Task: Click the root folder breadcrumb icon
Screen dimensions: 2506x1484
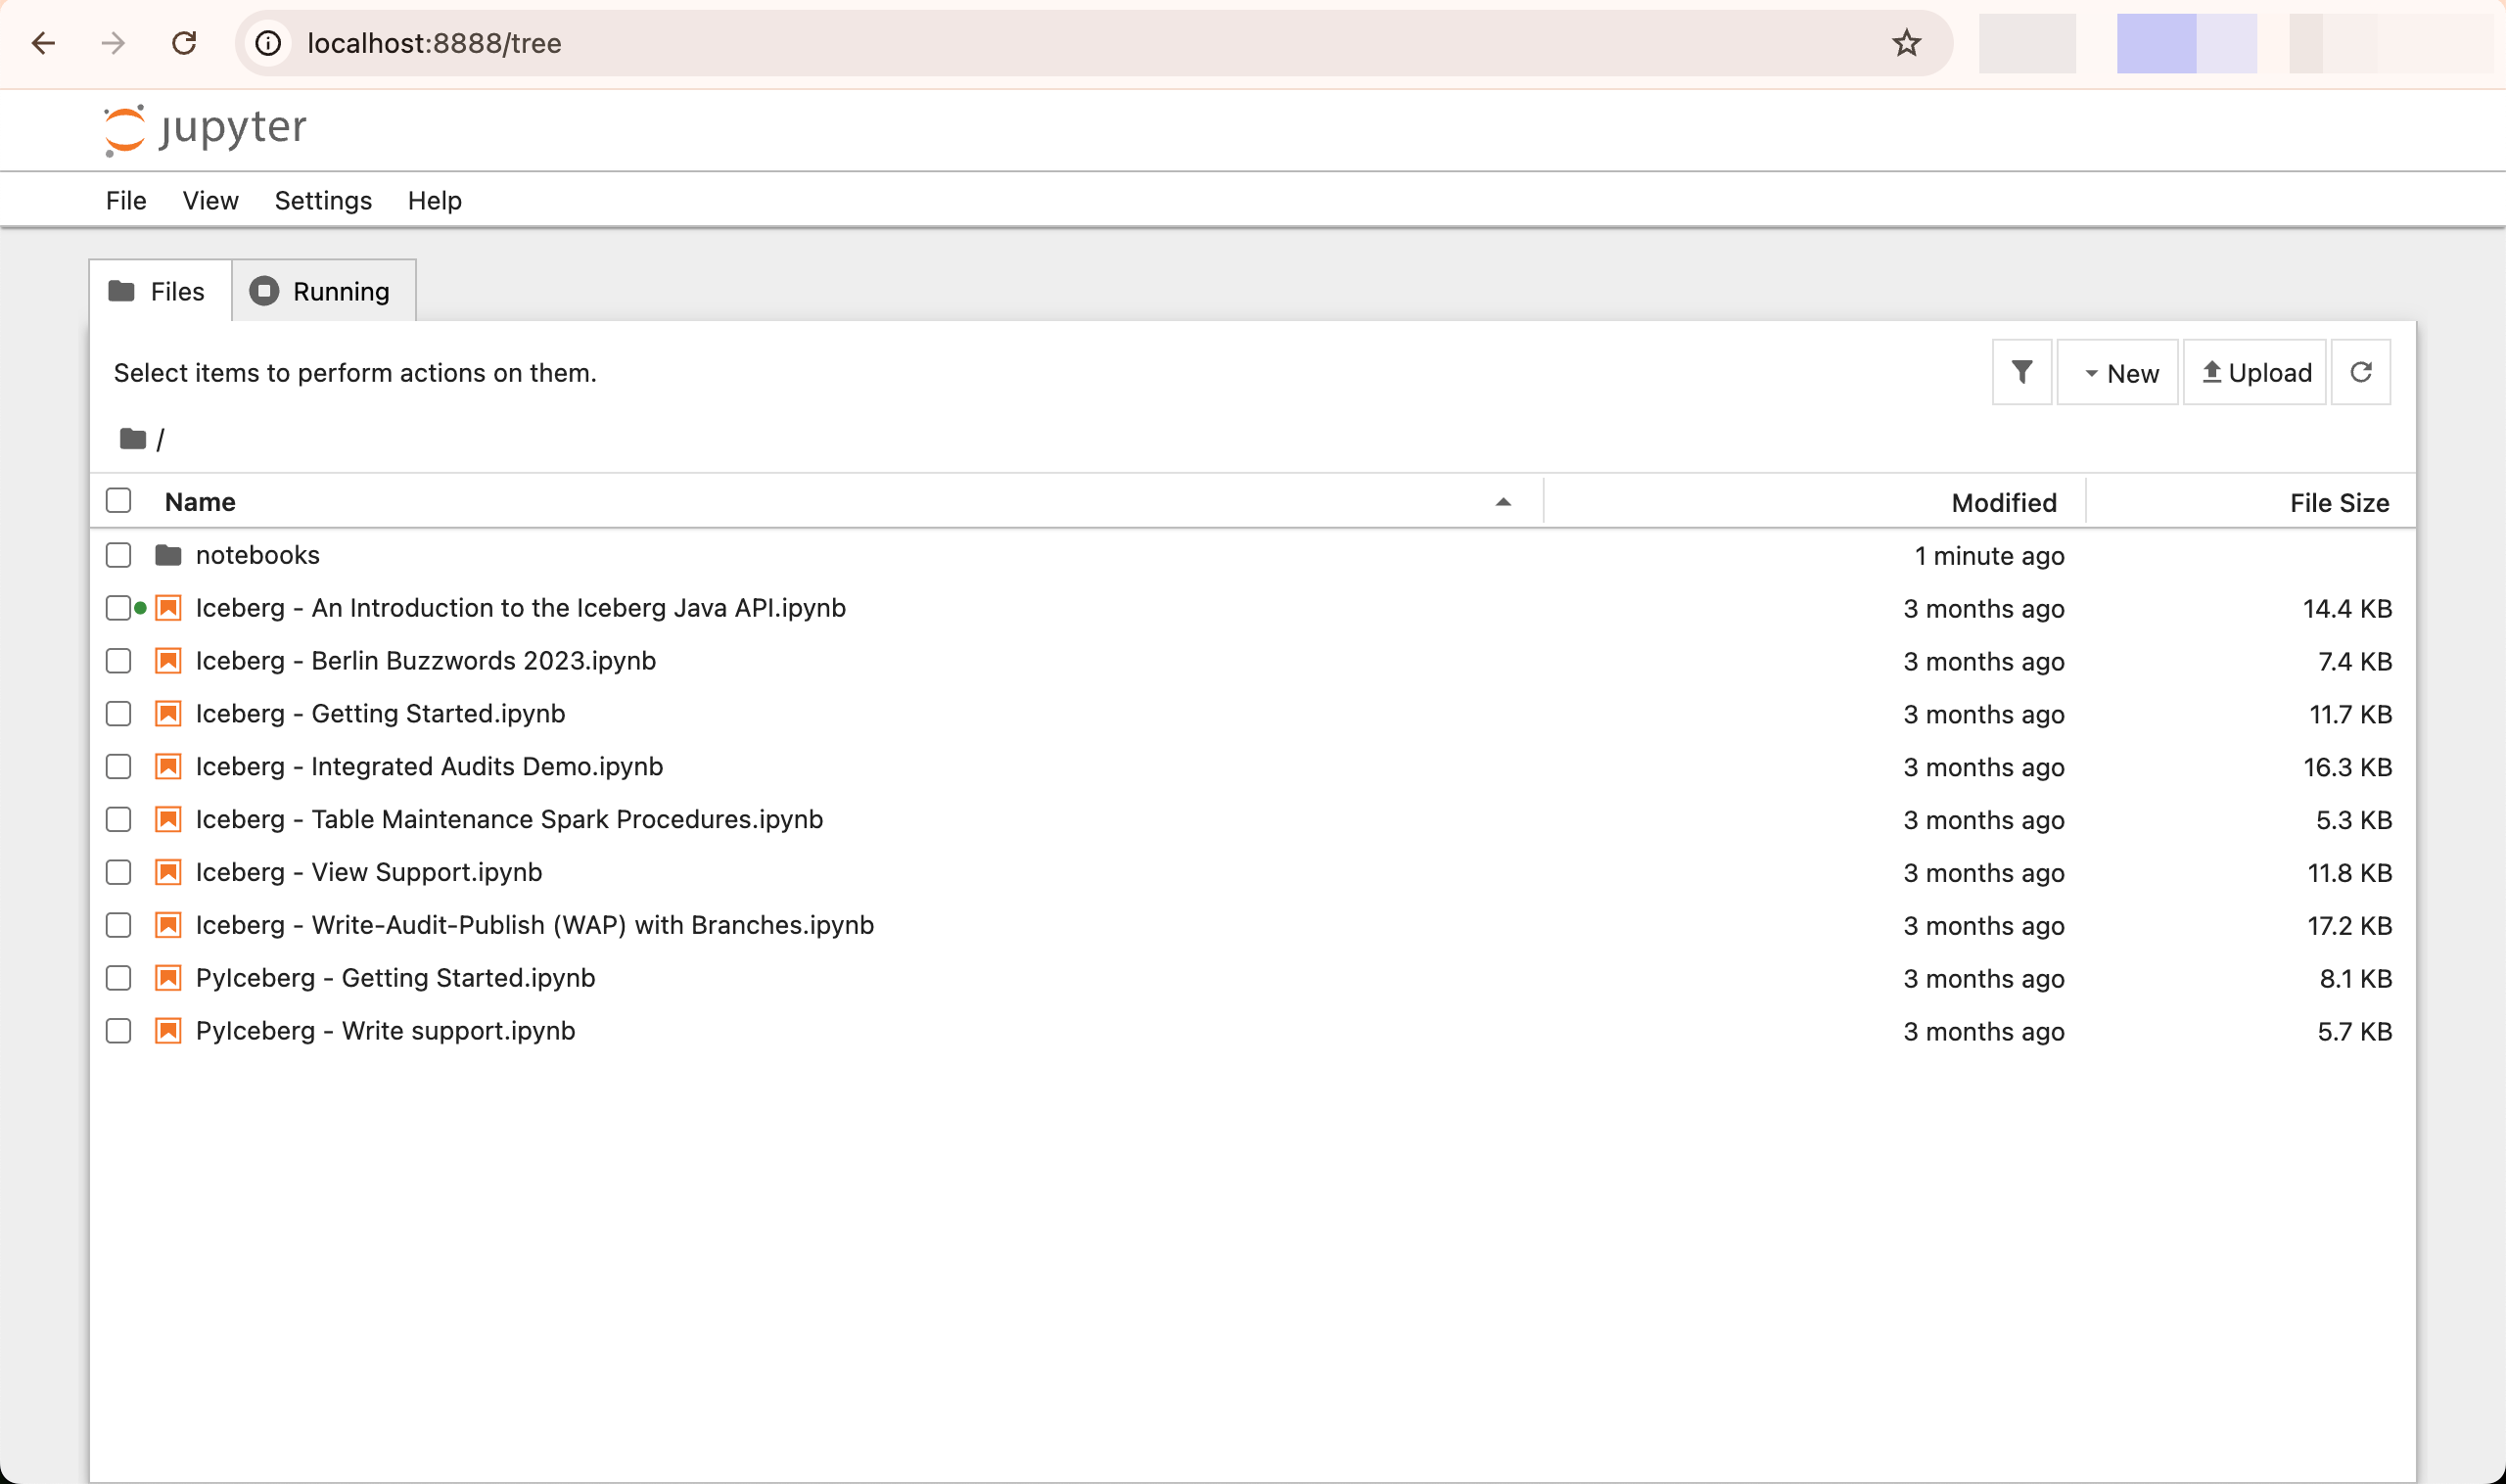Action: [133, 438]
